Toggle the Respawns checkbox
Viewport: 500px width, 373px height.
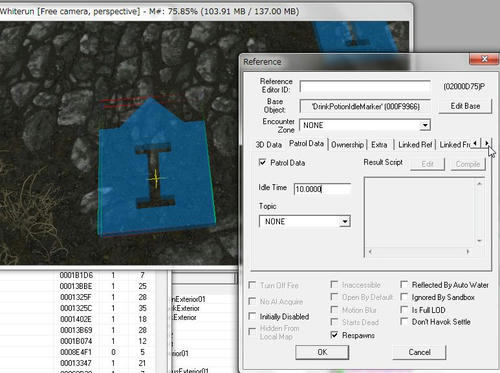[x=334, y=335]
